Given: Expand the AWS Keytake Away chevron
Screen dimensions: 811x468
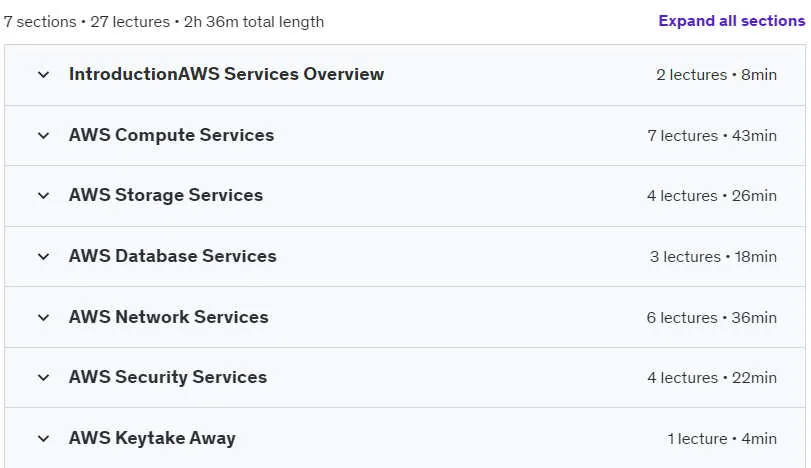Looking at the screenshot, I should click(x=43, y=439).
